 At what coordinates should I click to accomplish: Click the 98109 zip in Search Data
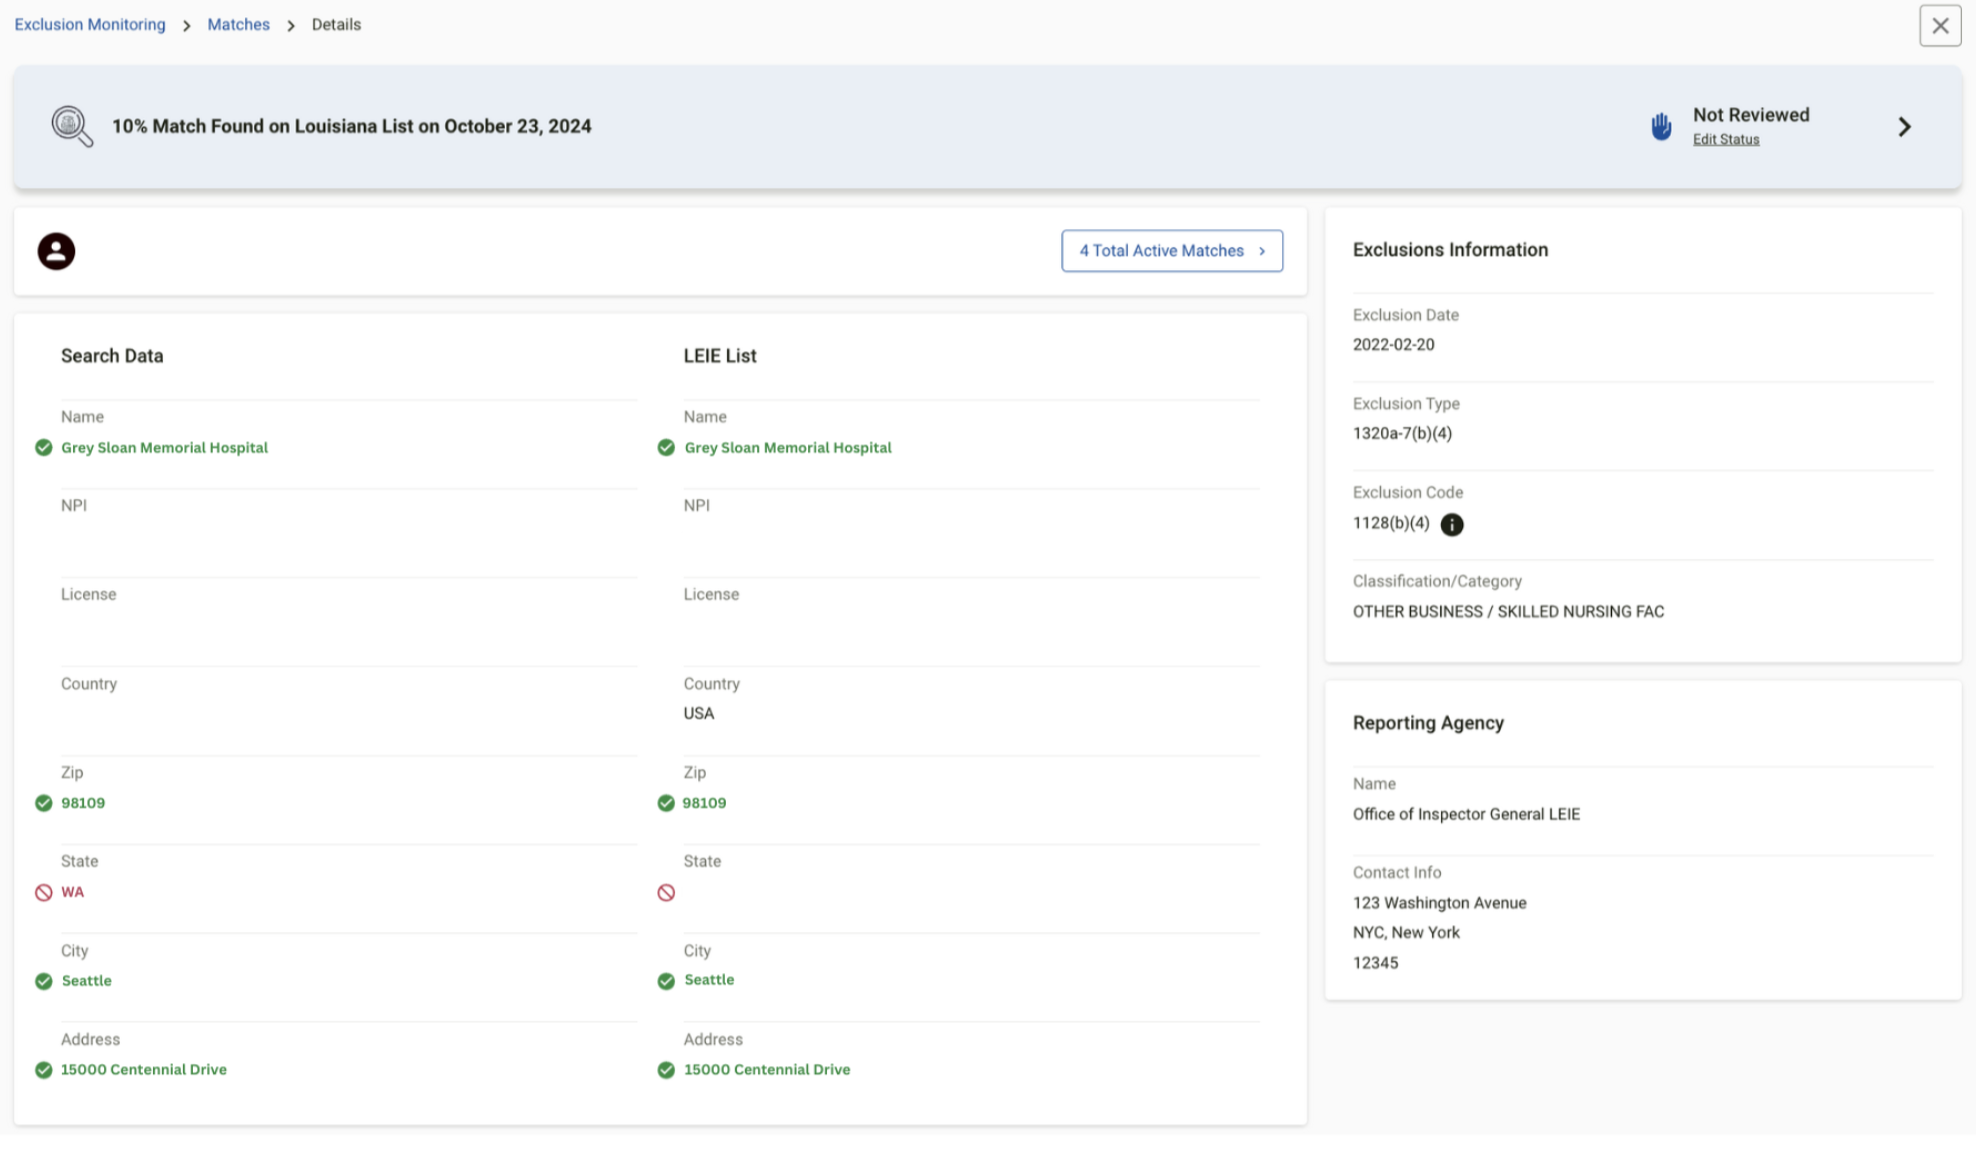(x=83, y=803)
